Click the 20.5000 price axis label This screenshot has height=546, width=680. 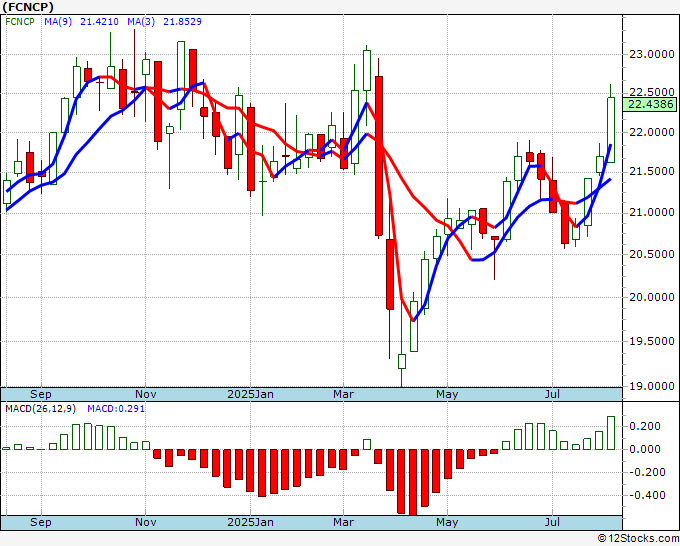(651, 254)
